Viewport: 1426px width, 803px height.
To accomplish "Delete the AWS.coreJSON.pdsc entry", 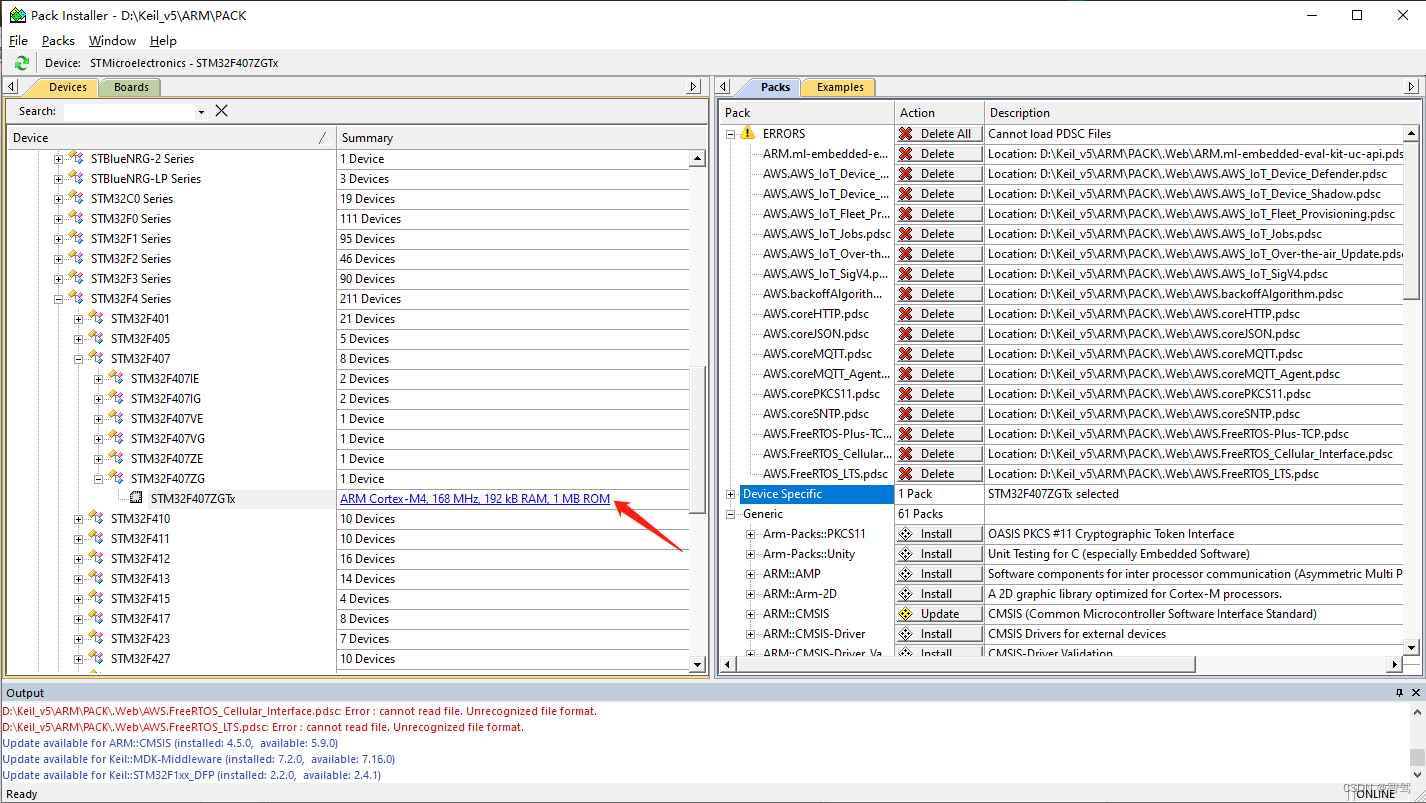I will [x=939, y=333].
